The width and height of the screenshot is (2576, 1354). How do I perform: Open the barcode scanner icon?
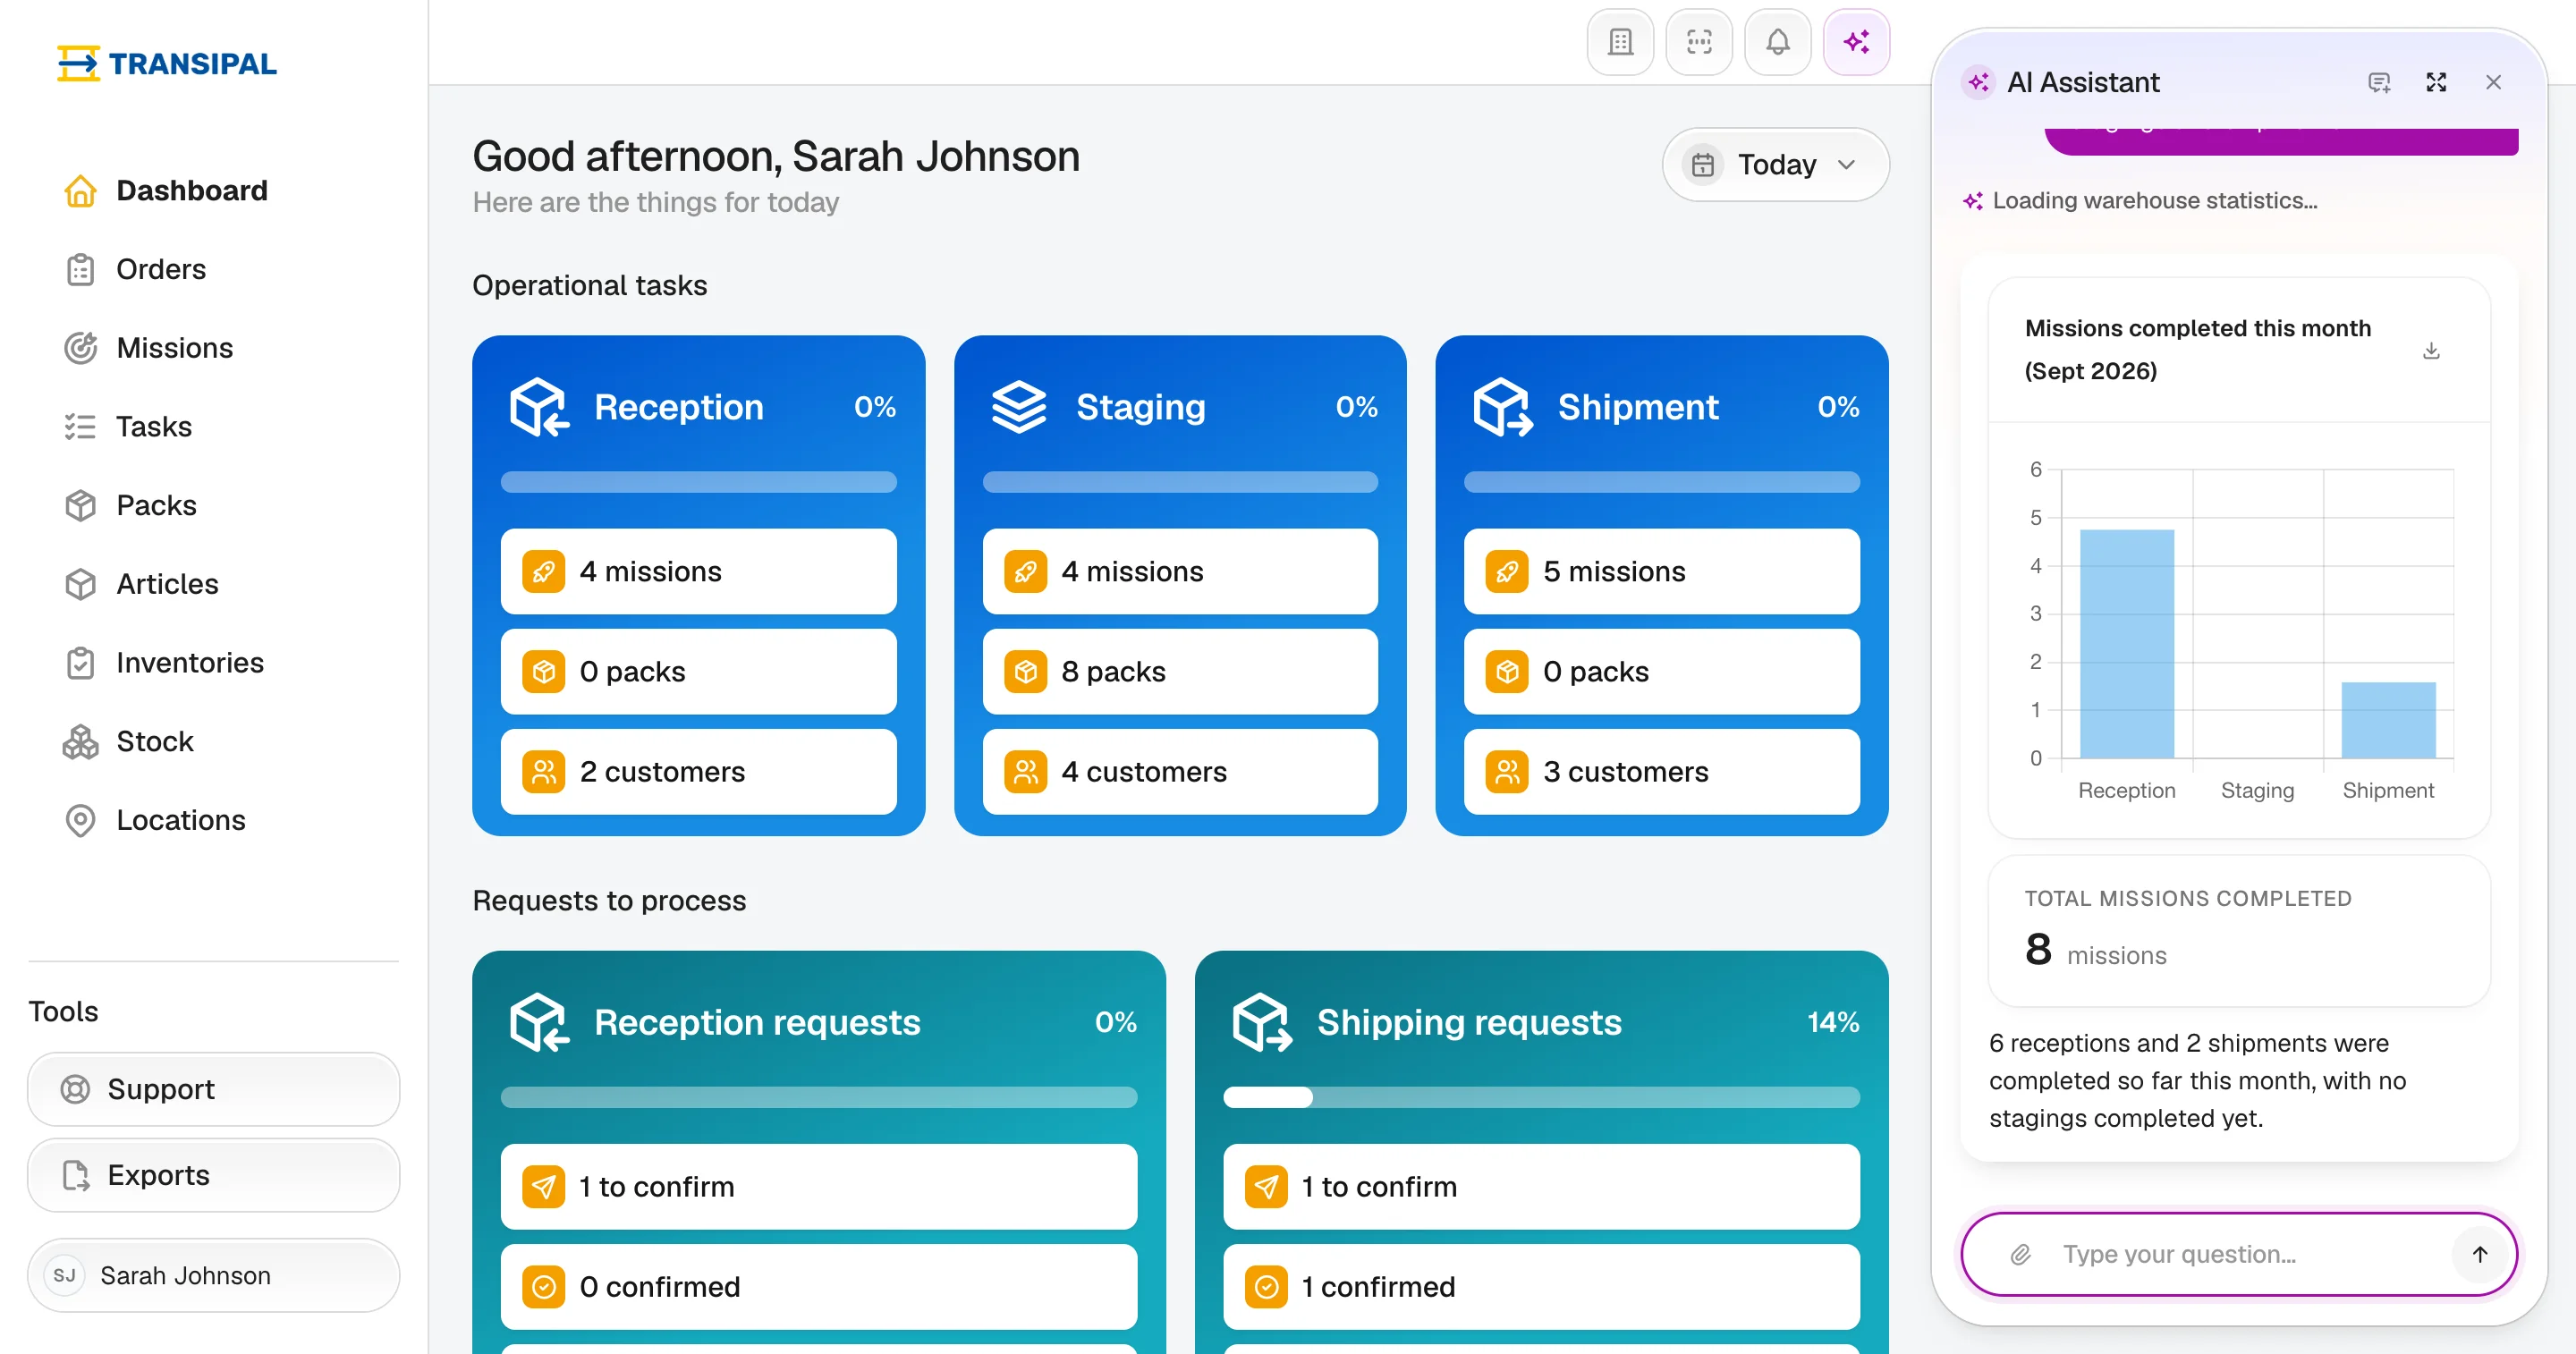tap(1699, 42)
